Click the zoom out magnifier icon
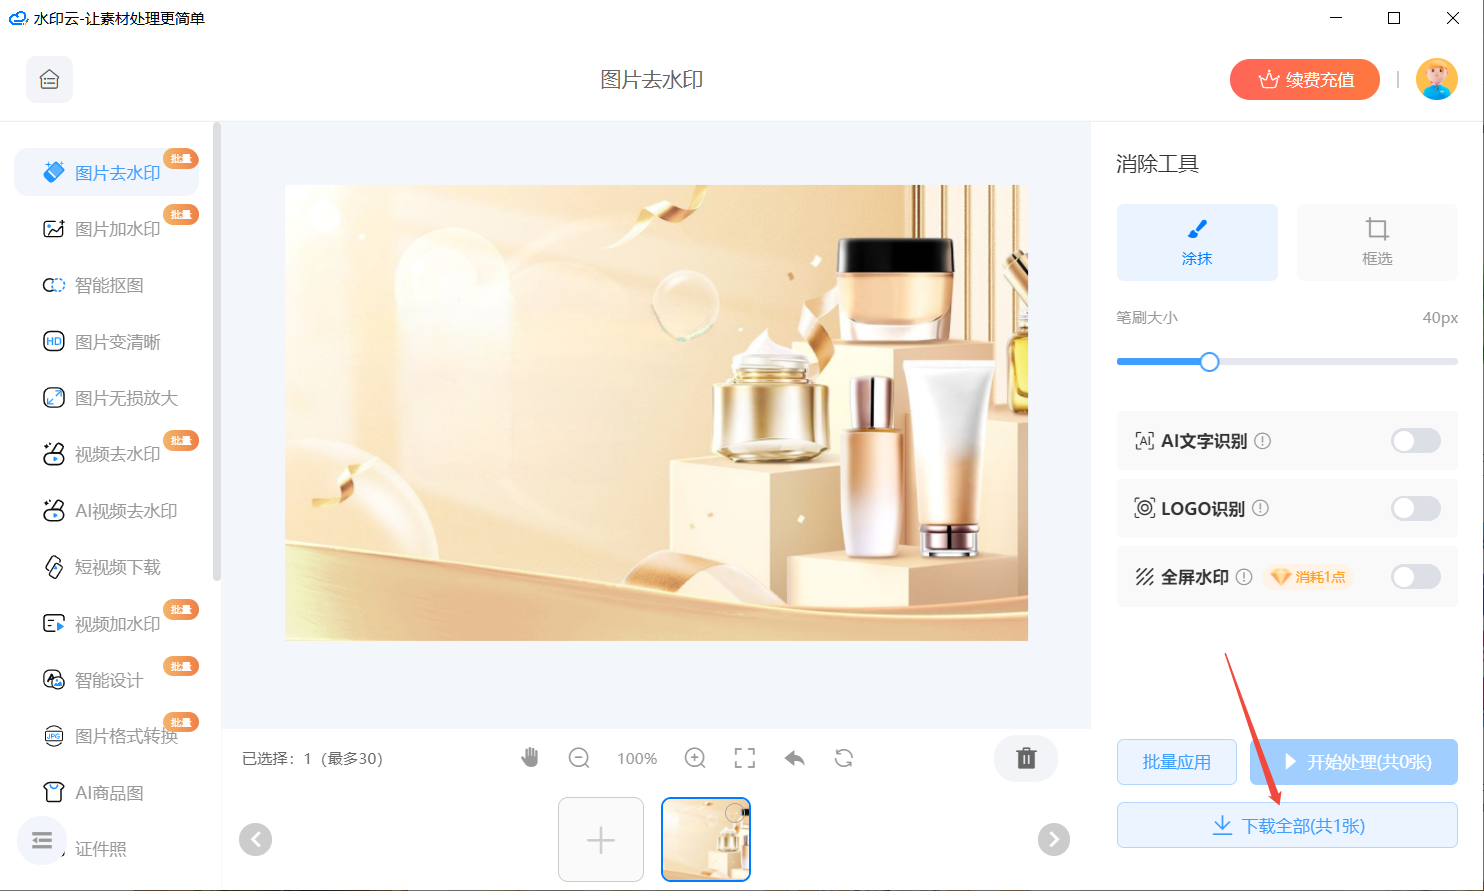Screen dimensions: 1484x891 tap(579, 758)
